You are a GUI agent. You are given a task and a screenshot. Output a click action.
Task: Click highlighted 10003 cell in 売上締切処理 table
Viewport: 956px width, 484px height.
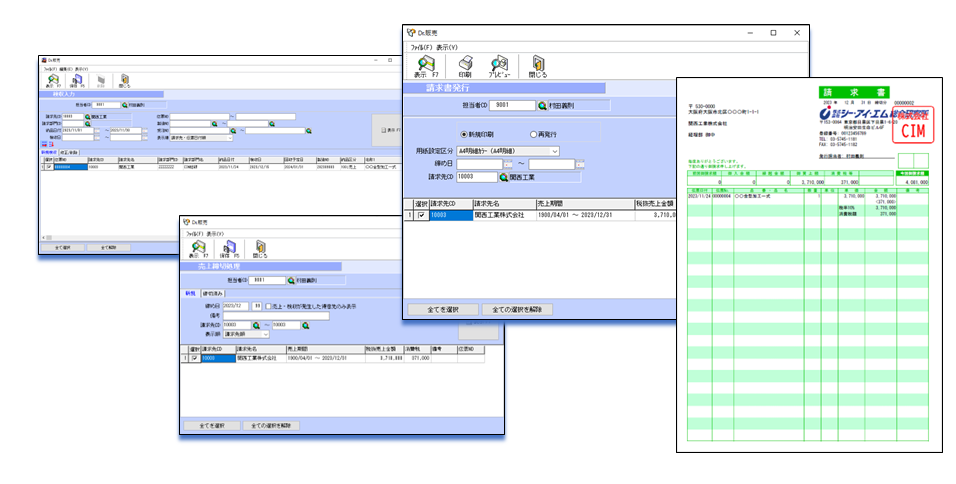coord(218,358)
